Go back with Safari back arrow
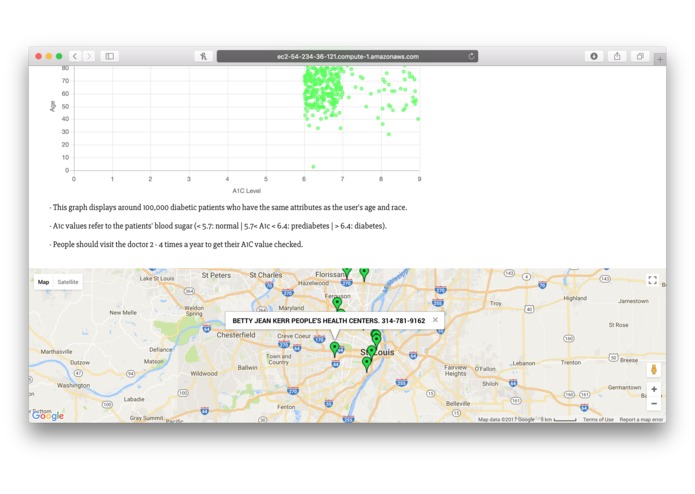The width and height of the screenshot is (695, 494). point(75,56)
